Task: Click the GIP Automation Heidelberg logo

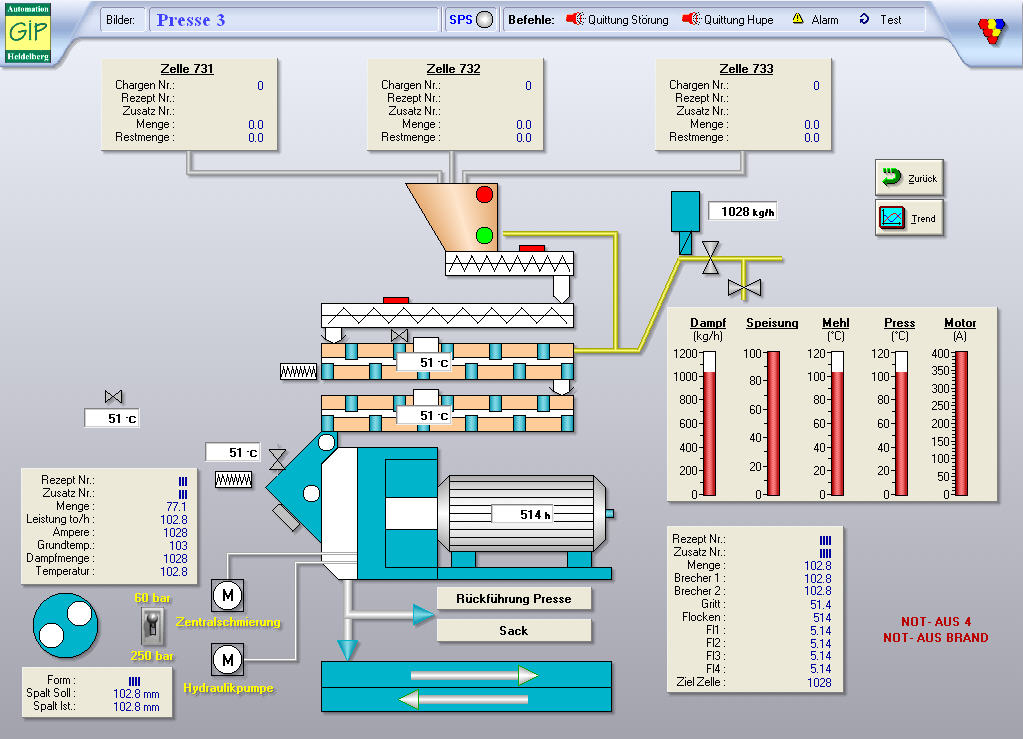Action: [28, 31]
